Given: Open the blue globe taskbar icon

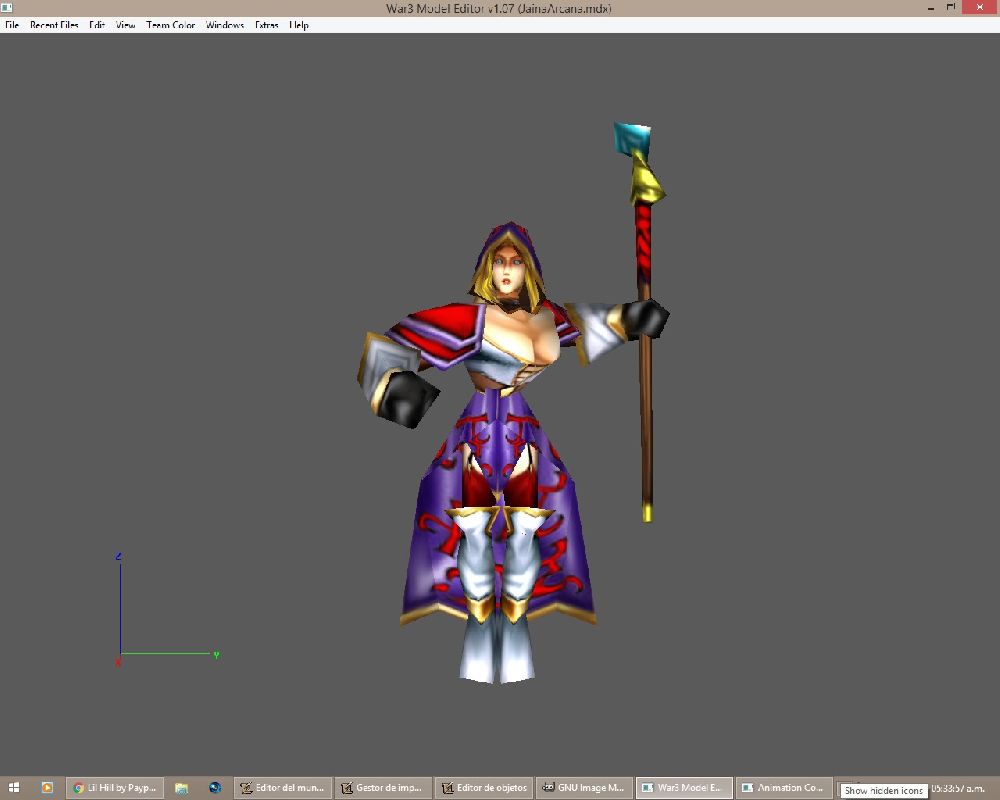Looking at the screenshot, I should (x=214, y=788).
